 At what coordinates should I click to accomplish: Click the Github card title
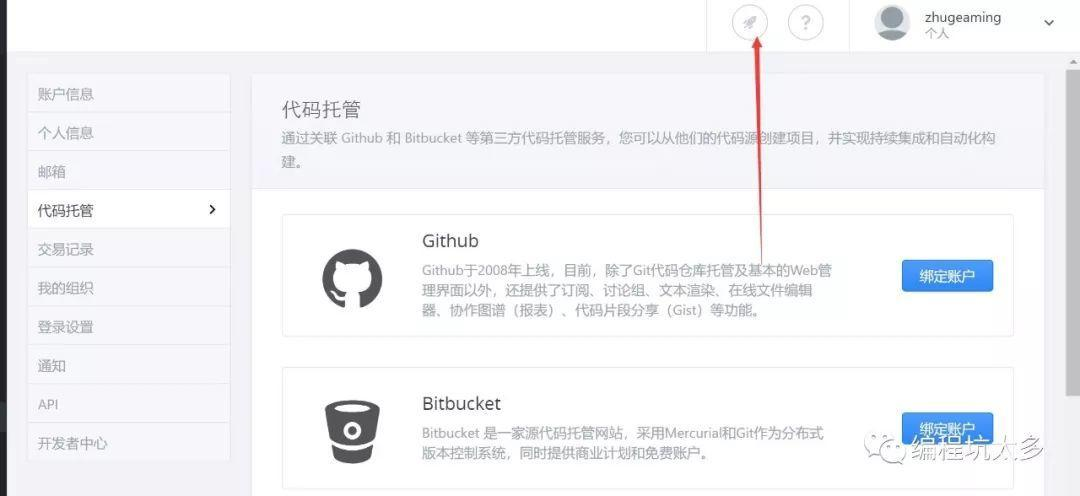coord(450,240)
